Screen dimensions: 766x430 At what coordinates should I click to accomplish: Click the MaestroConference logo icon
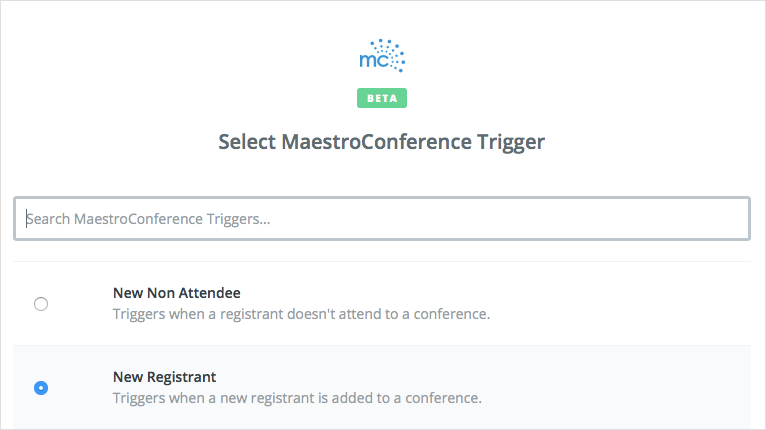tap(382, 56)
